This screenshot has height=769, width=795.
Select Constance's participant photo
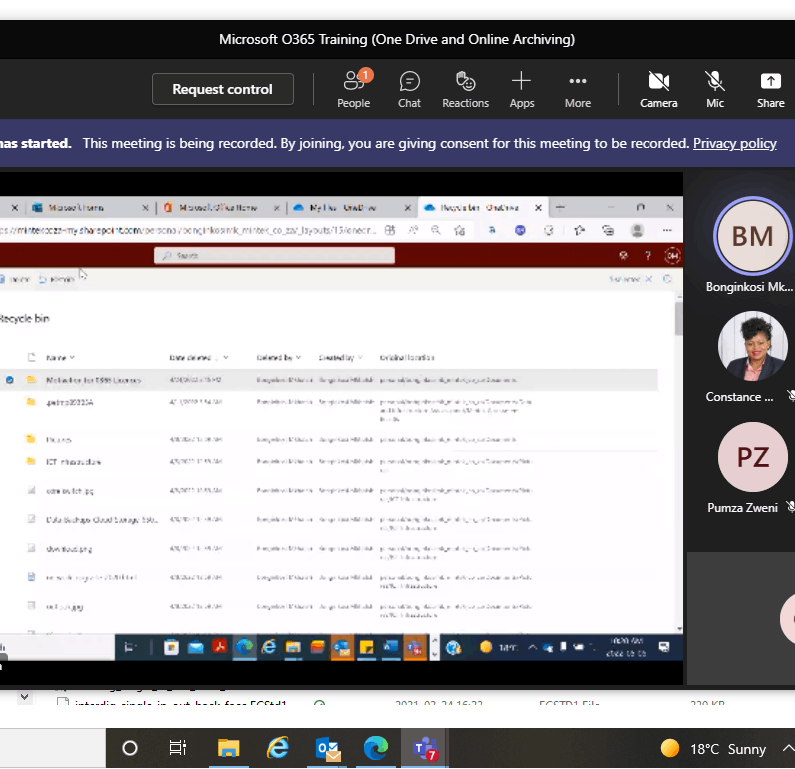tap(752, 346)
